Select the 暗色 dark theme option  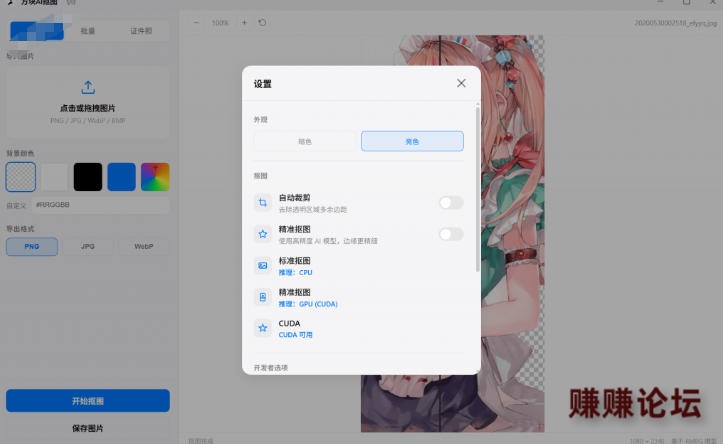pyautogui.click(x=305, y=141)
